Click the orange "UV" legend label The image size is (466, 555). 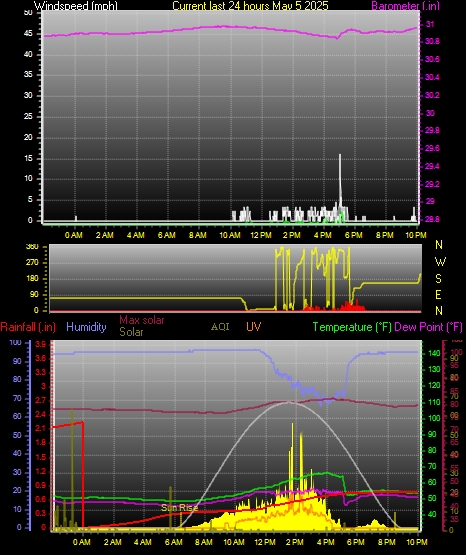(x=253, y=327)
